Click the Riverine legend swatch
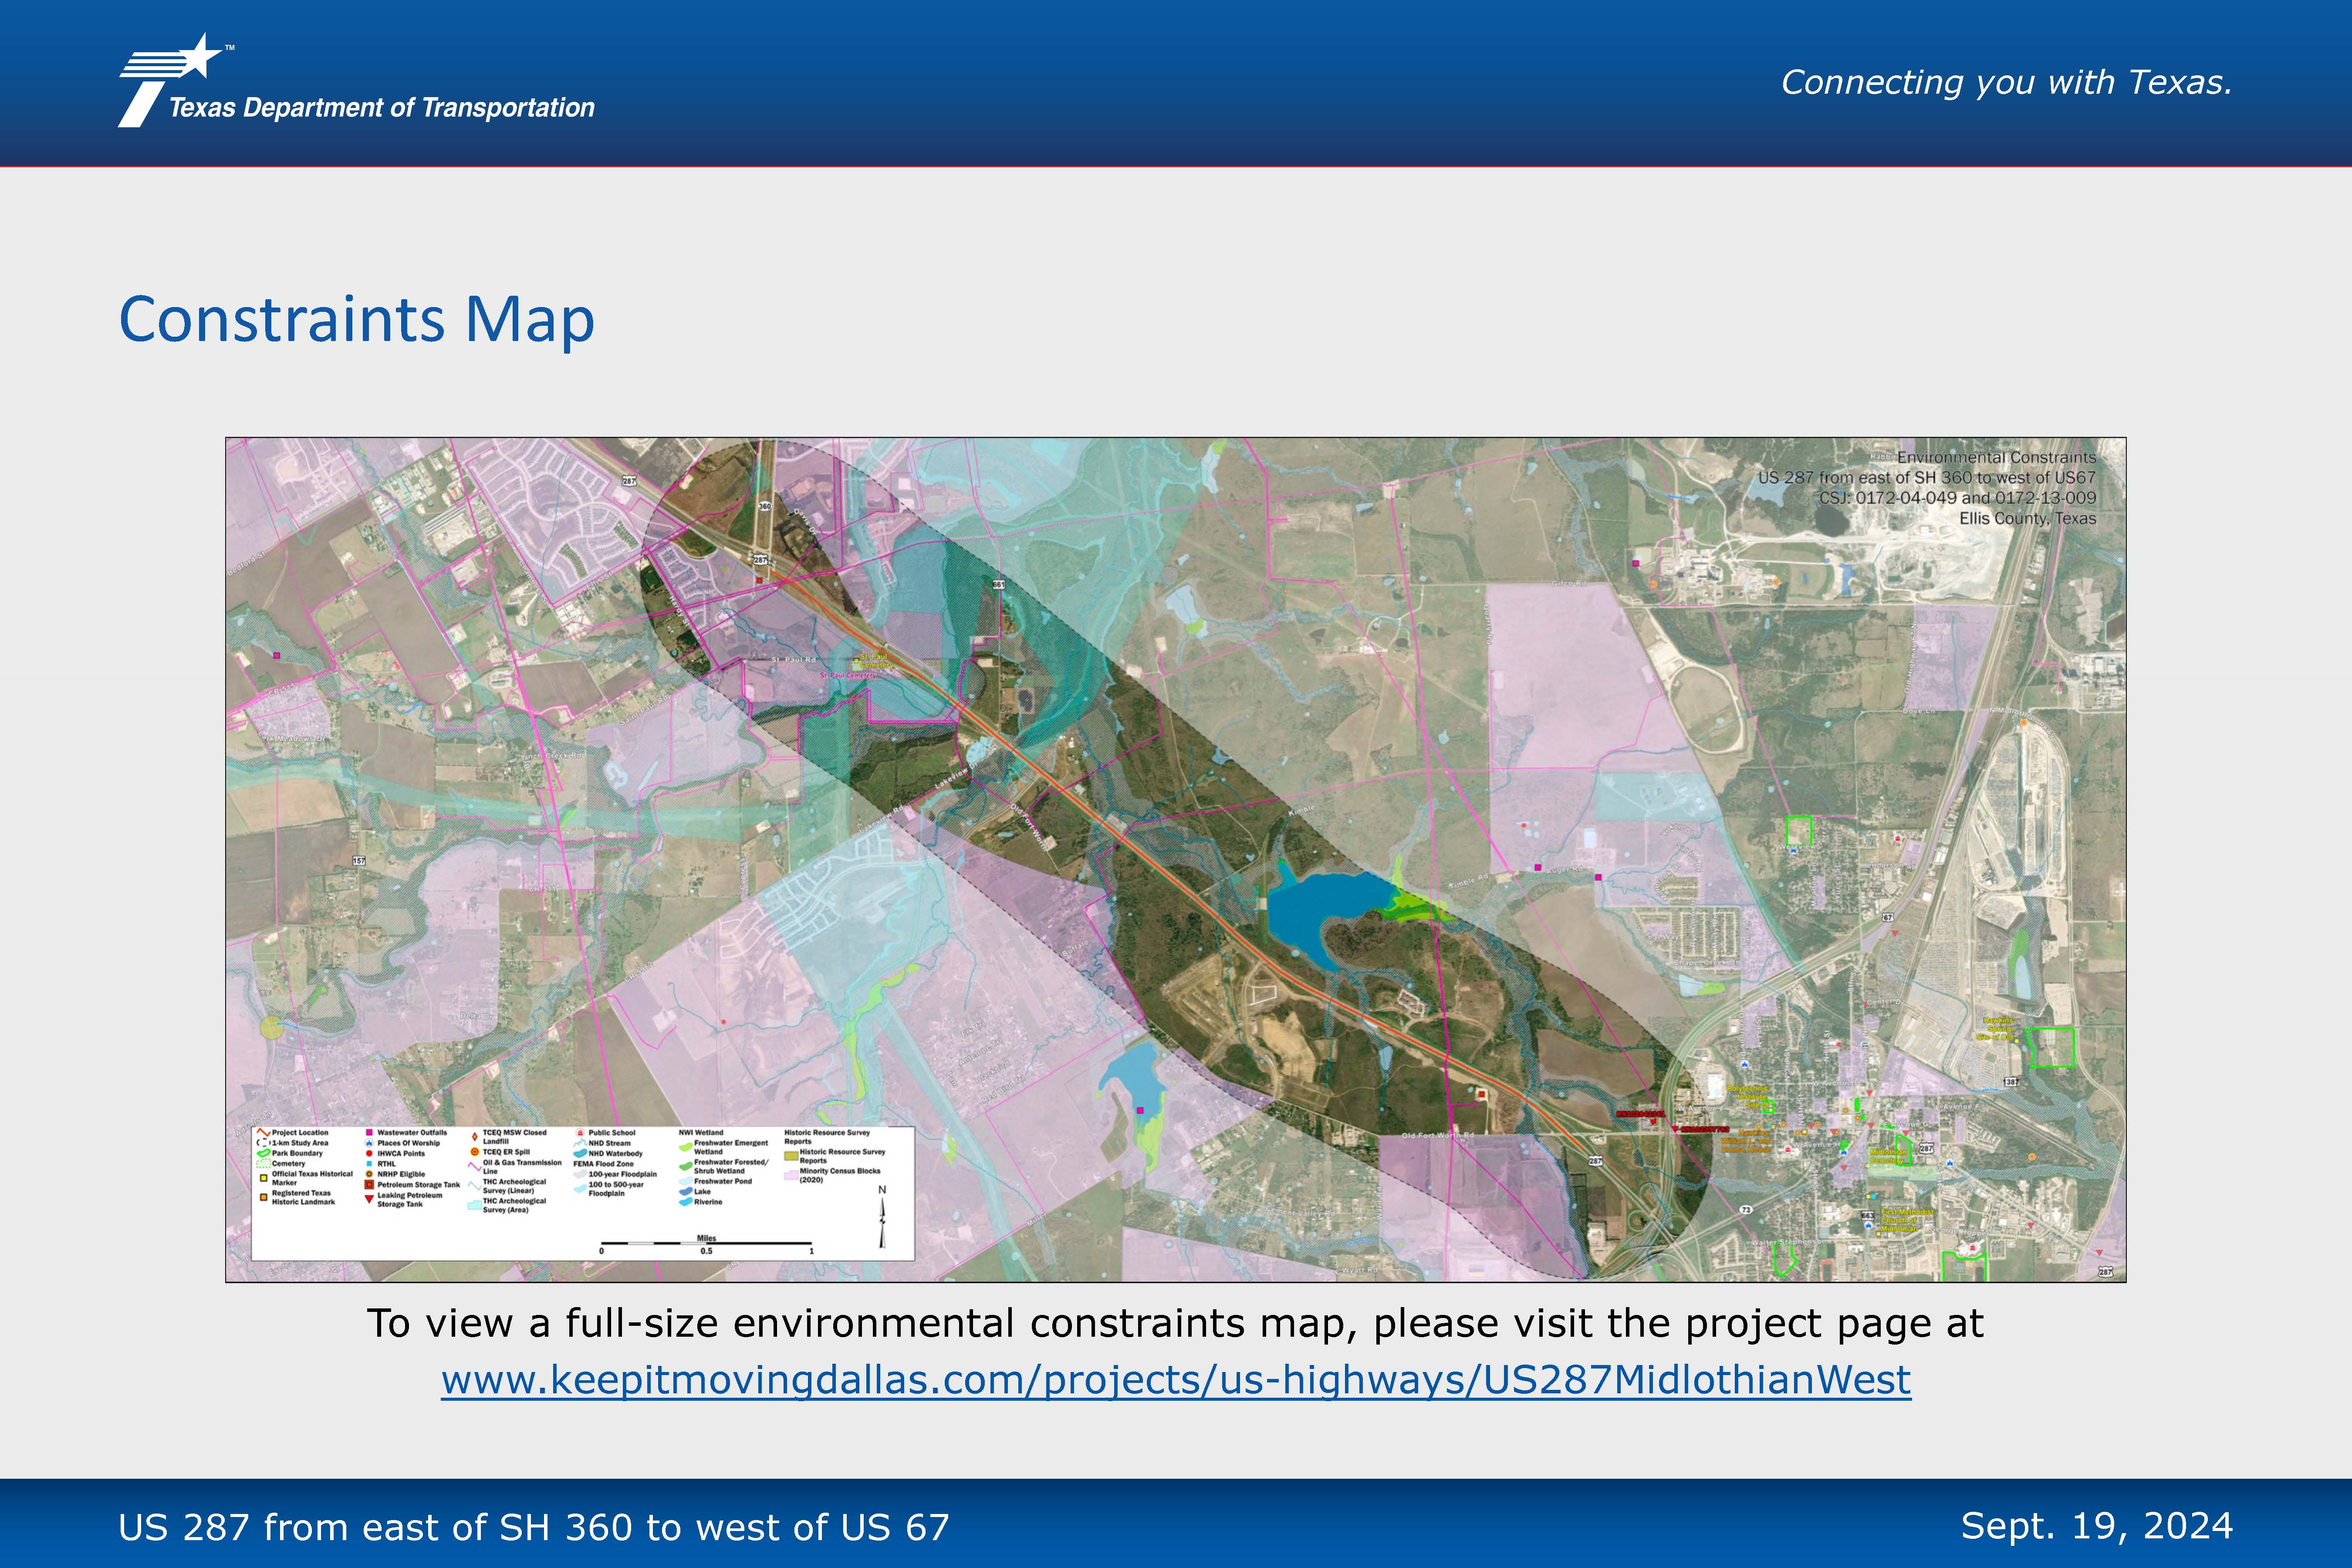 point(686,1202)
